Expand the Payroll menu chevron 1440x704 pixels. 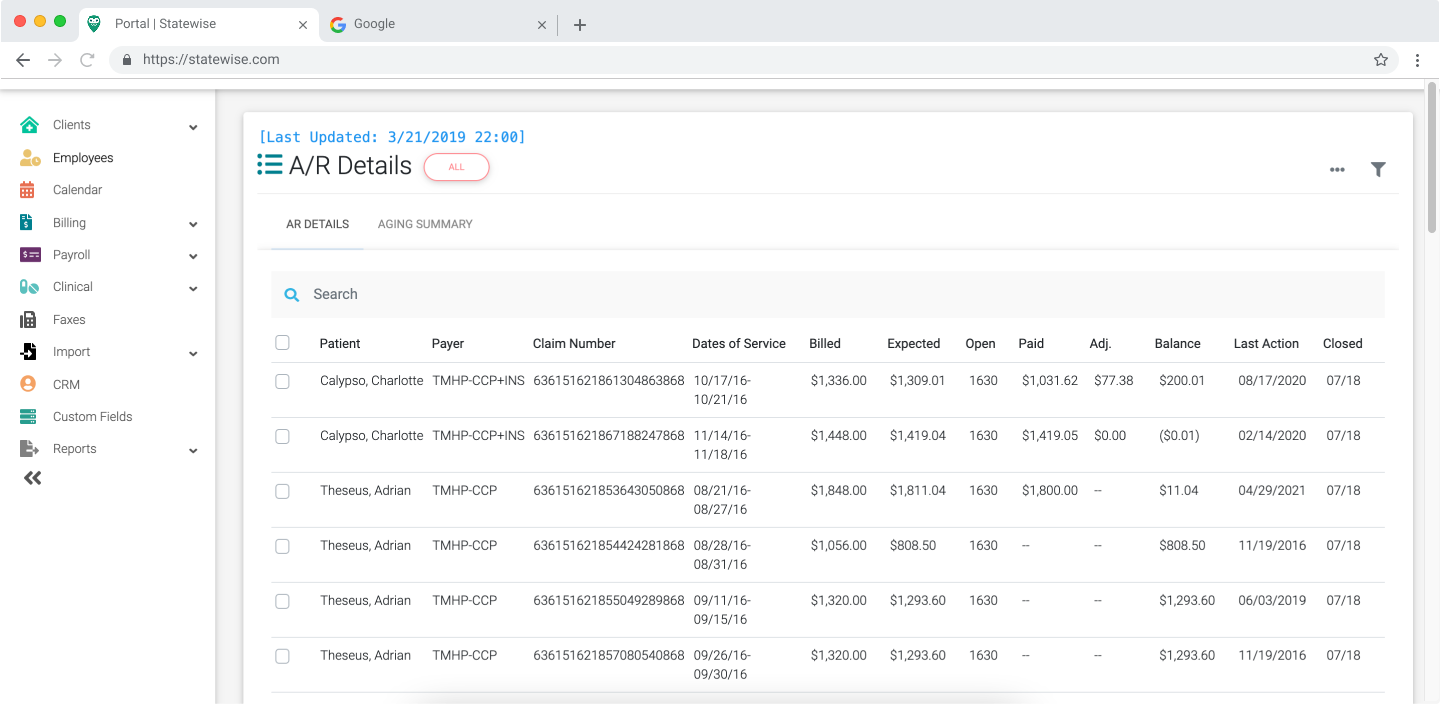(193, 257)
